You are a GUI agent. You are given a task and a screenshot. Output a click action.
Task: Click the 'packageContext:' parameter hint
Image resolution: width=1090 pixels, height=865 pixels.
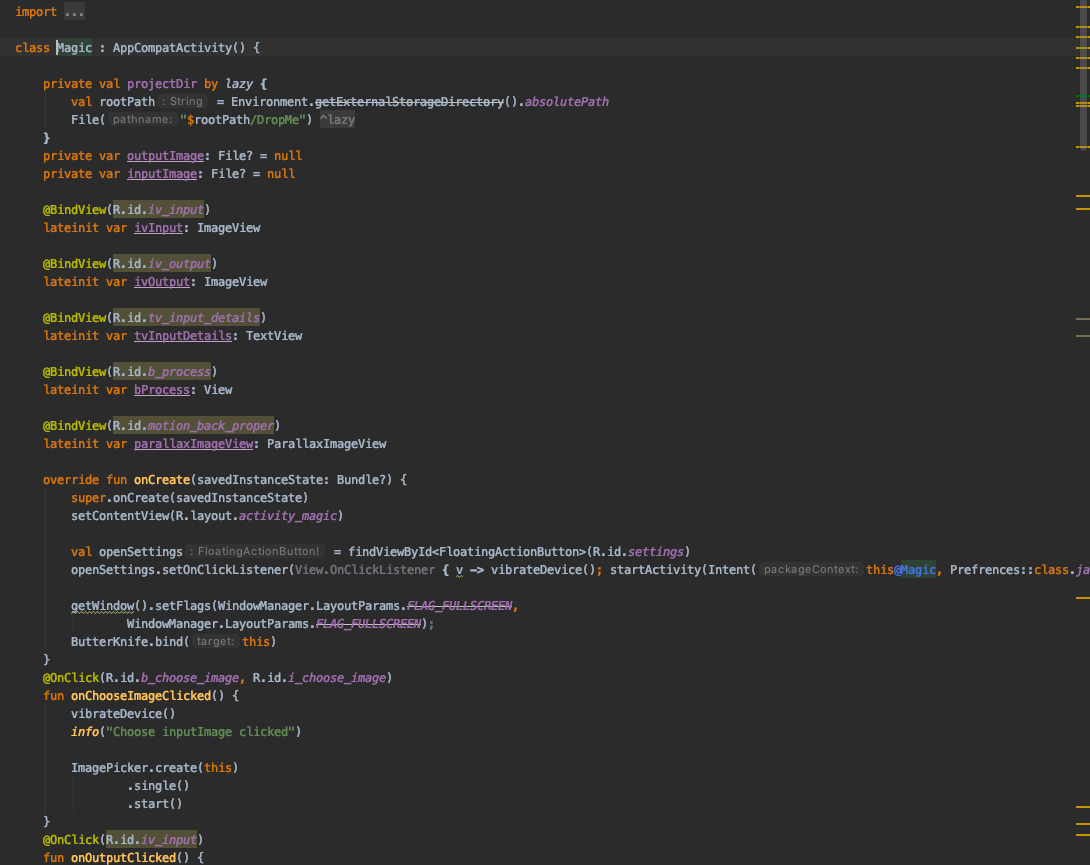tap(810, 570)
